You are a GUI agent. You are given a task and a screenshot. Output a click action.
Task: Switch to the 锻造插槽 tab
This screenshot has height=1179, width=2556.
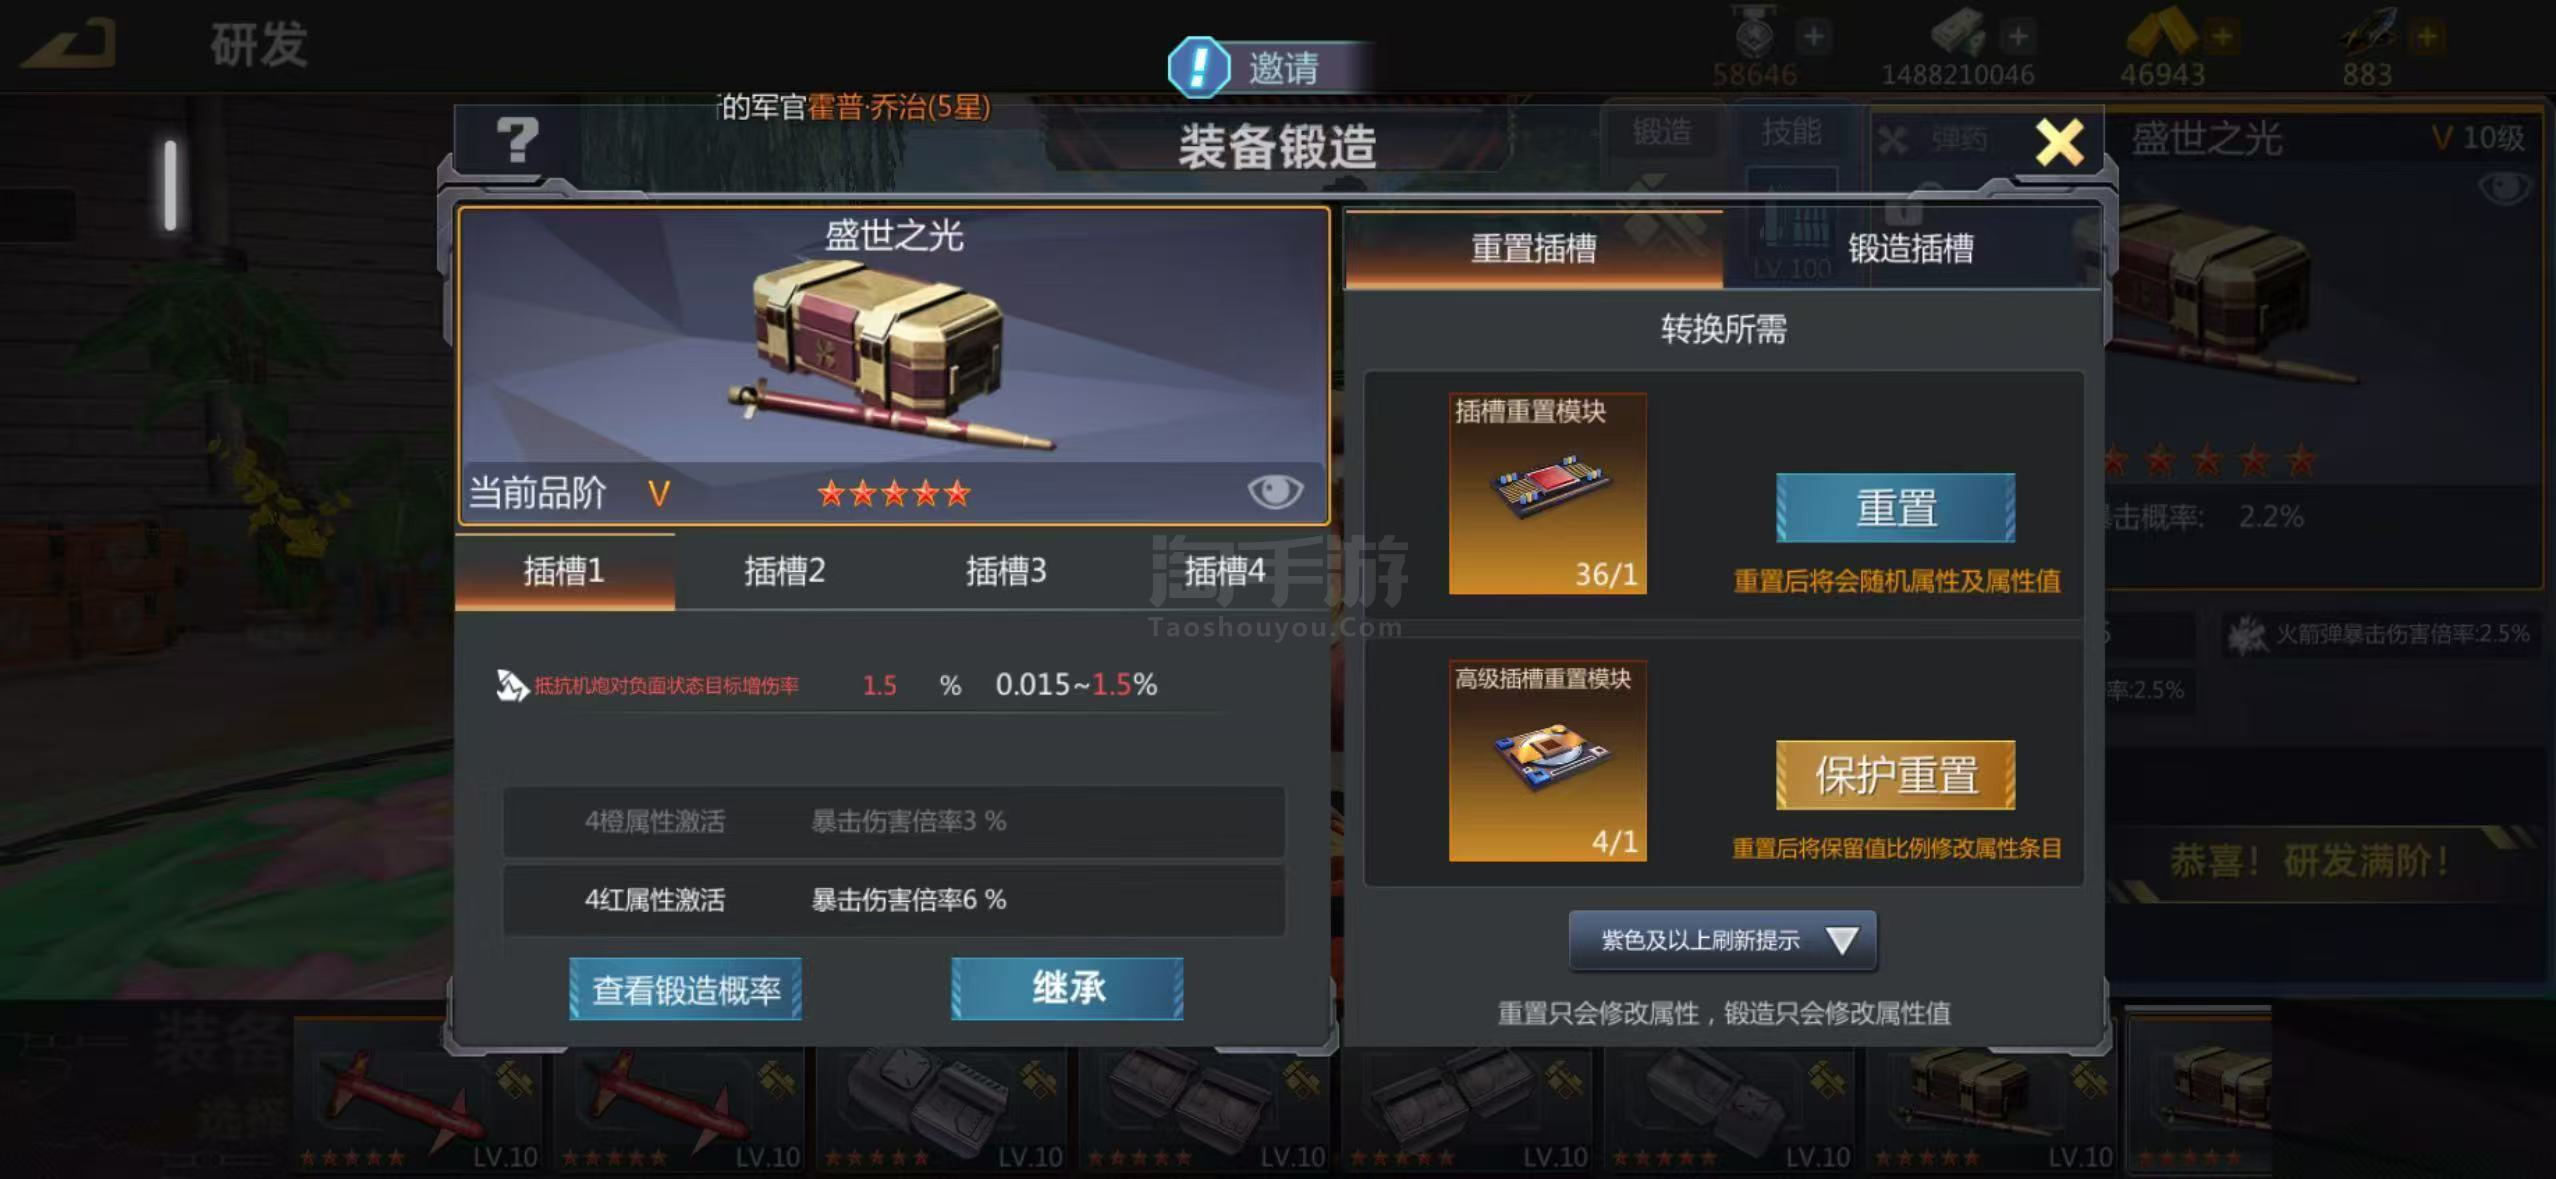click(1910, 247)
